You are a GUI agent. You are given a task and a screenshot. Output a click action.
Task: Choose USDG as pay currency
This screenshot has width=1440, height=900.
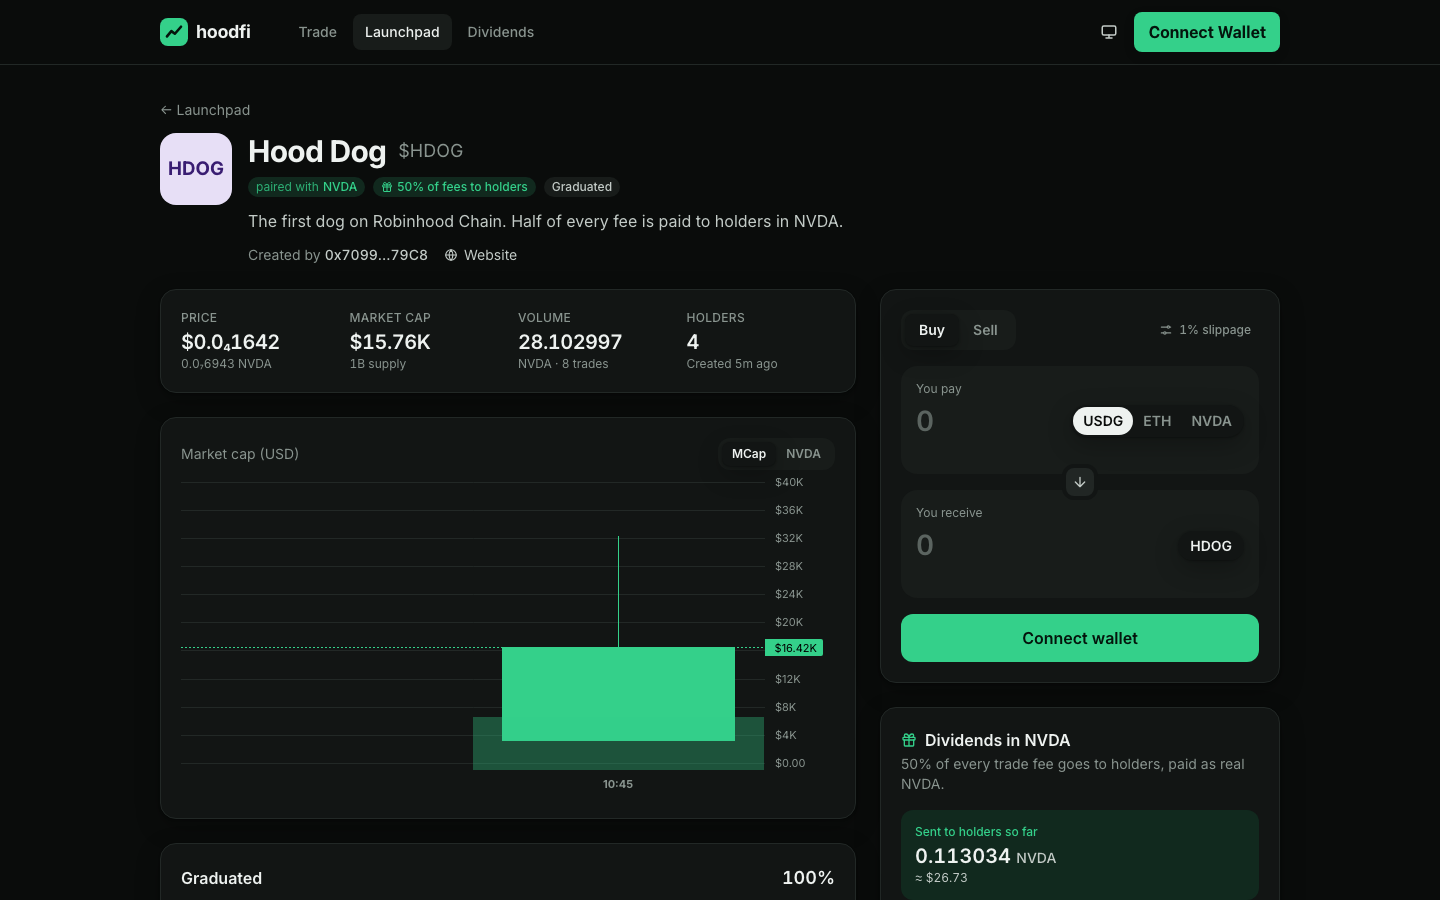(x=1103, y=421)
